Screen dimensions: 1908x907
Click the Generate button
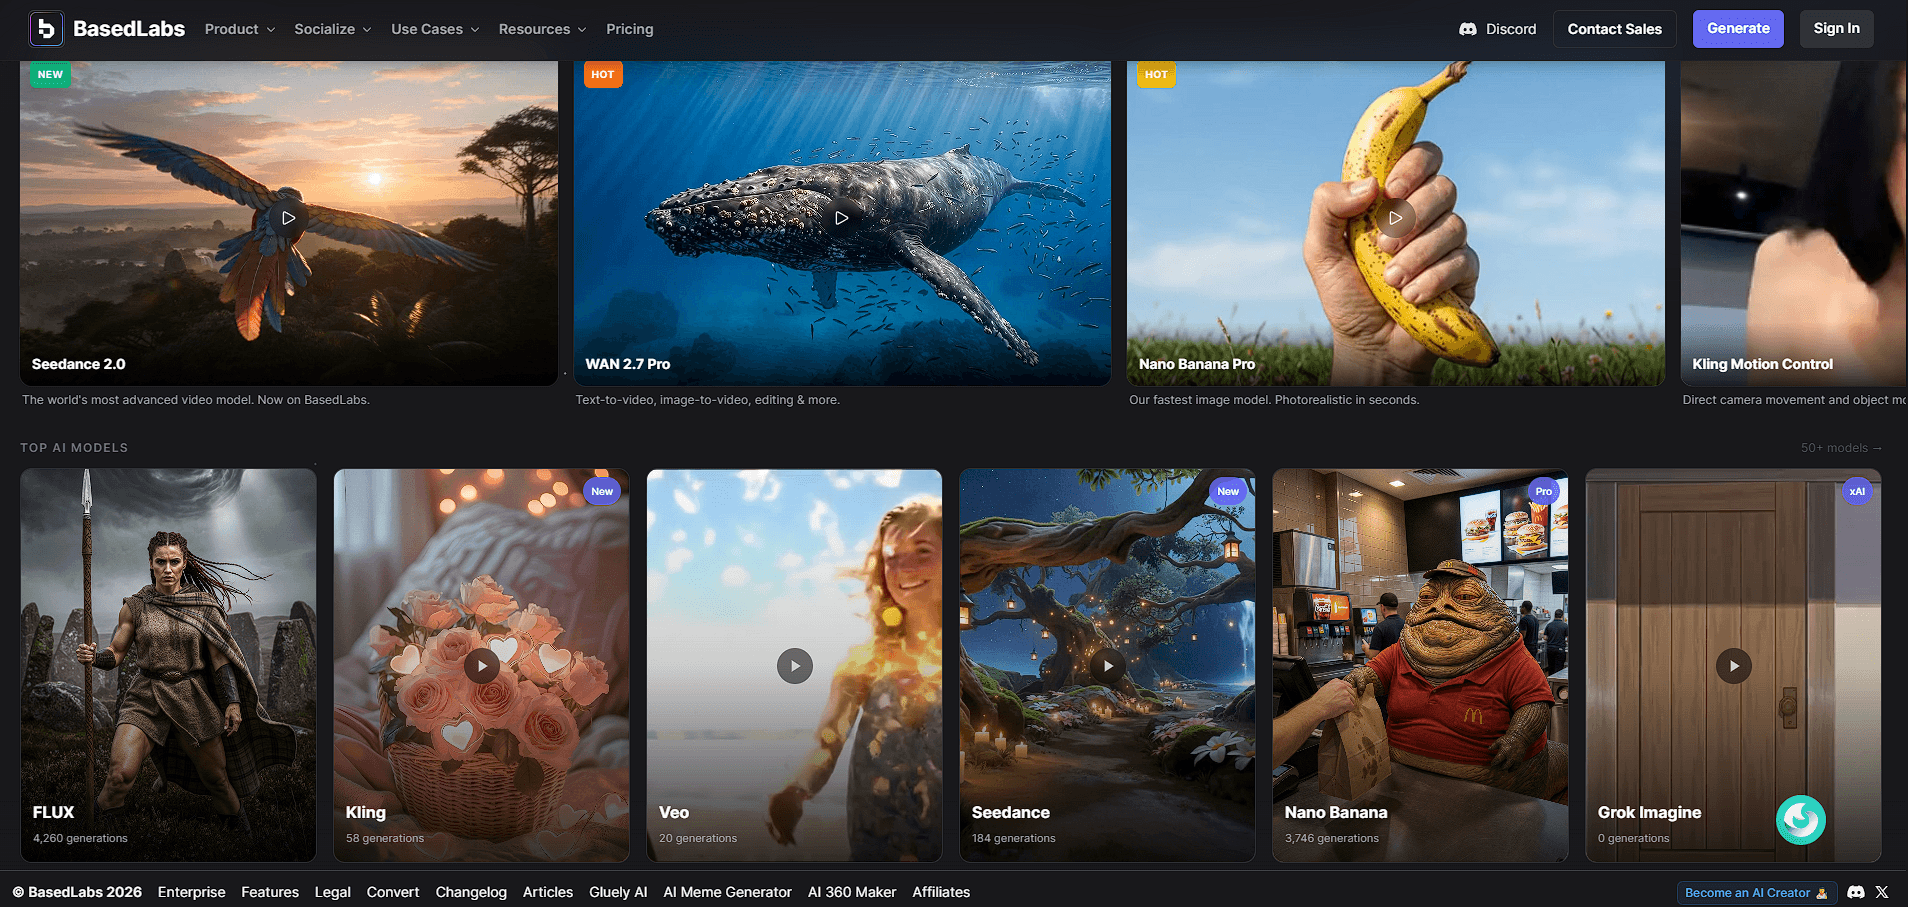[1738, 29]
